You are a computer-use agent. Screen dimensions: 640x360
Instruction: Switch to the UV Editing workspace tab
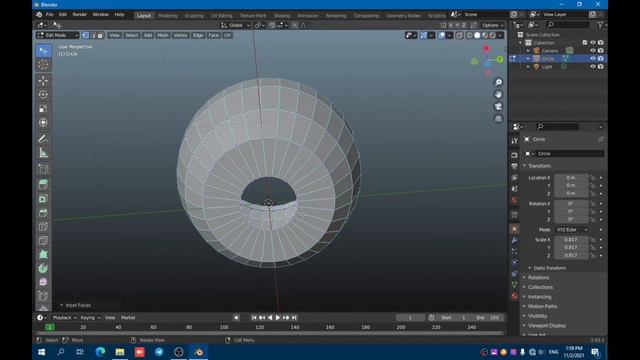(x=222, y=16)
